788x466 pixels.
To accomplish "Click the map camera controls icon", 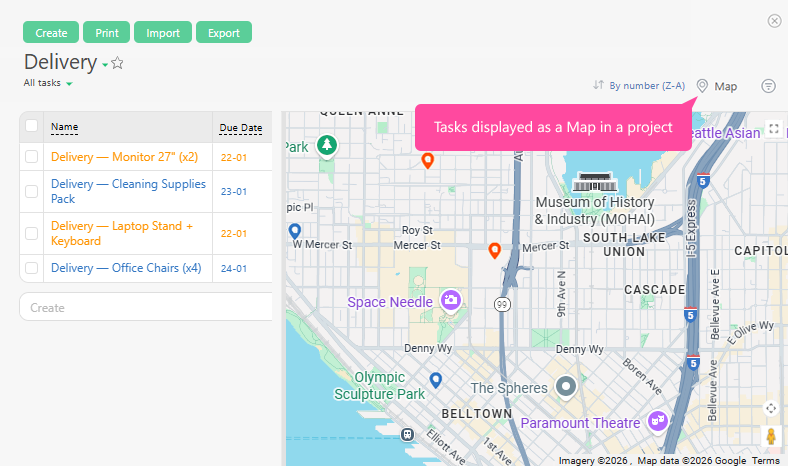I will (x=771, y=408).
